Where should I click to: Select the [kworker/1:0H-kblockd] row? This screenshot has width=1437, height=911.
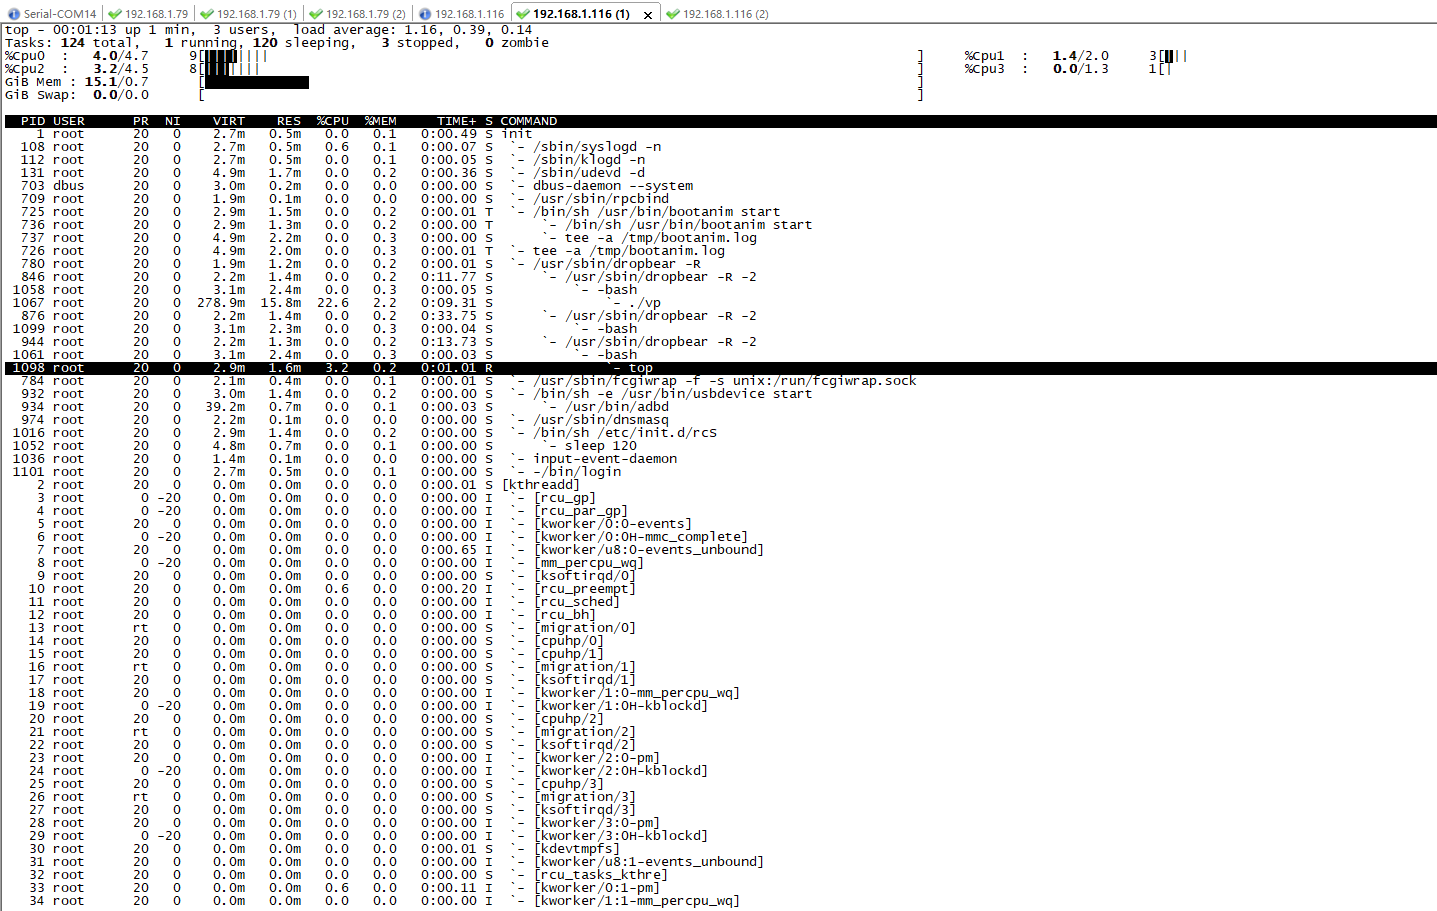(x=720, y=706)
